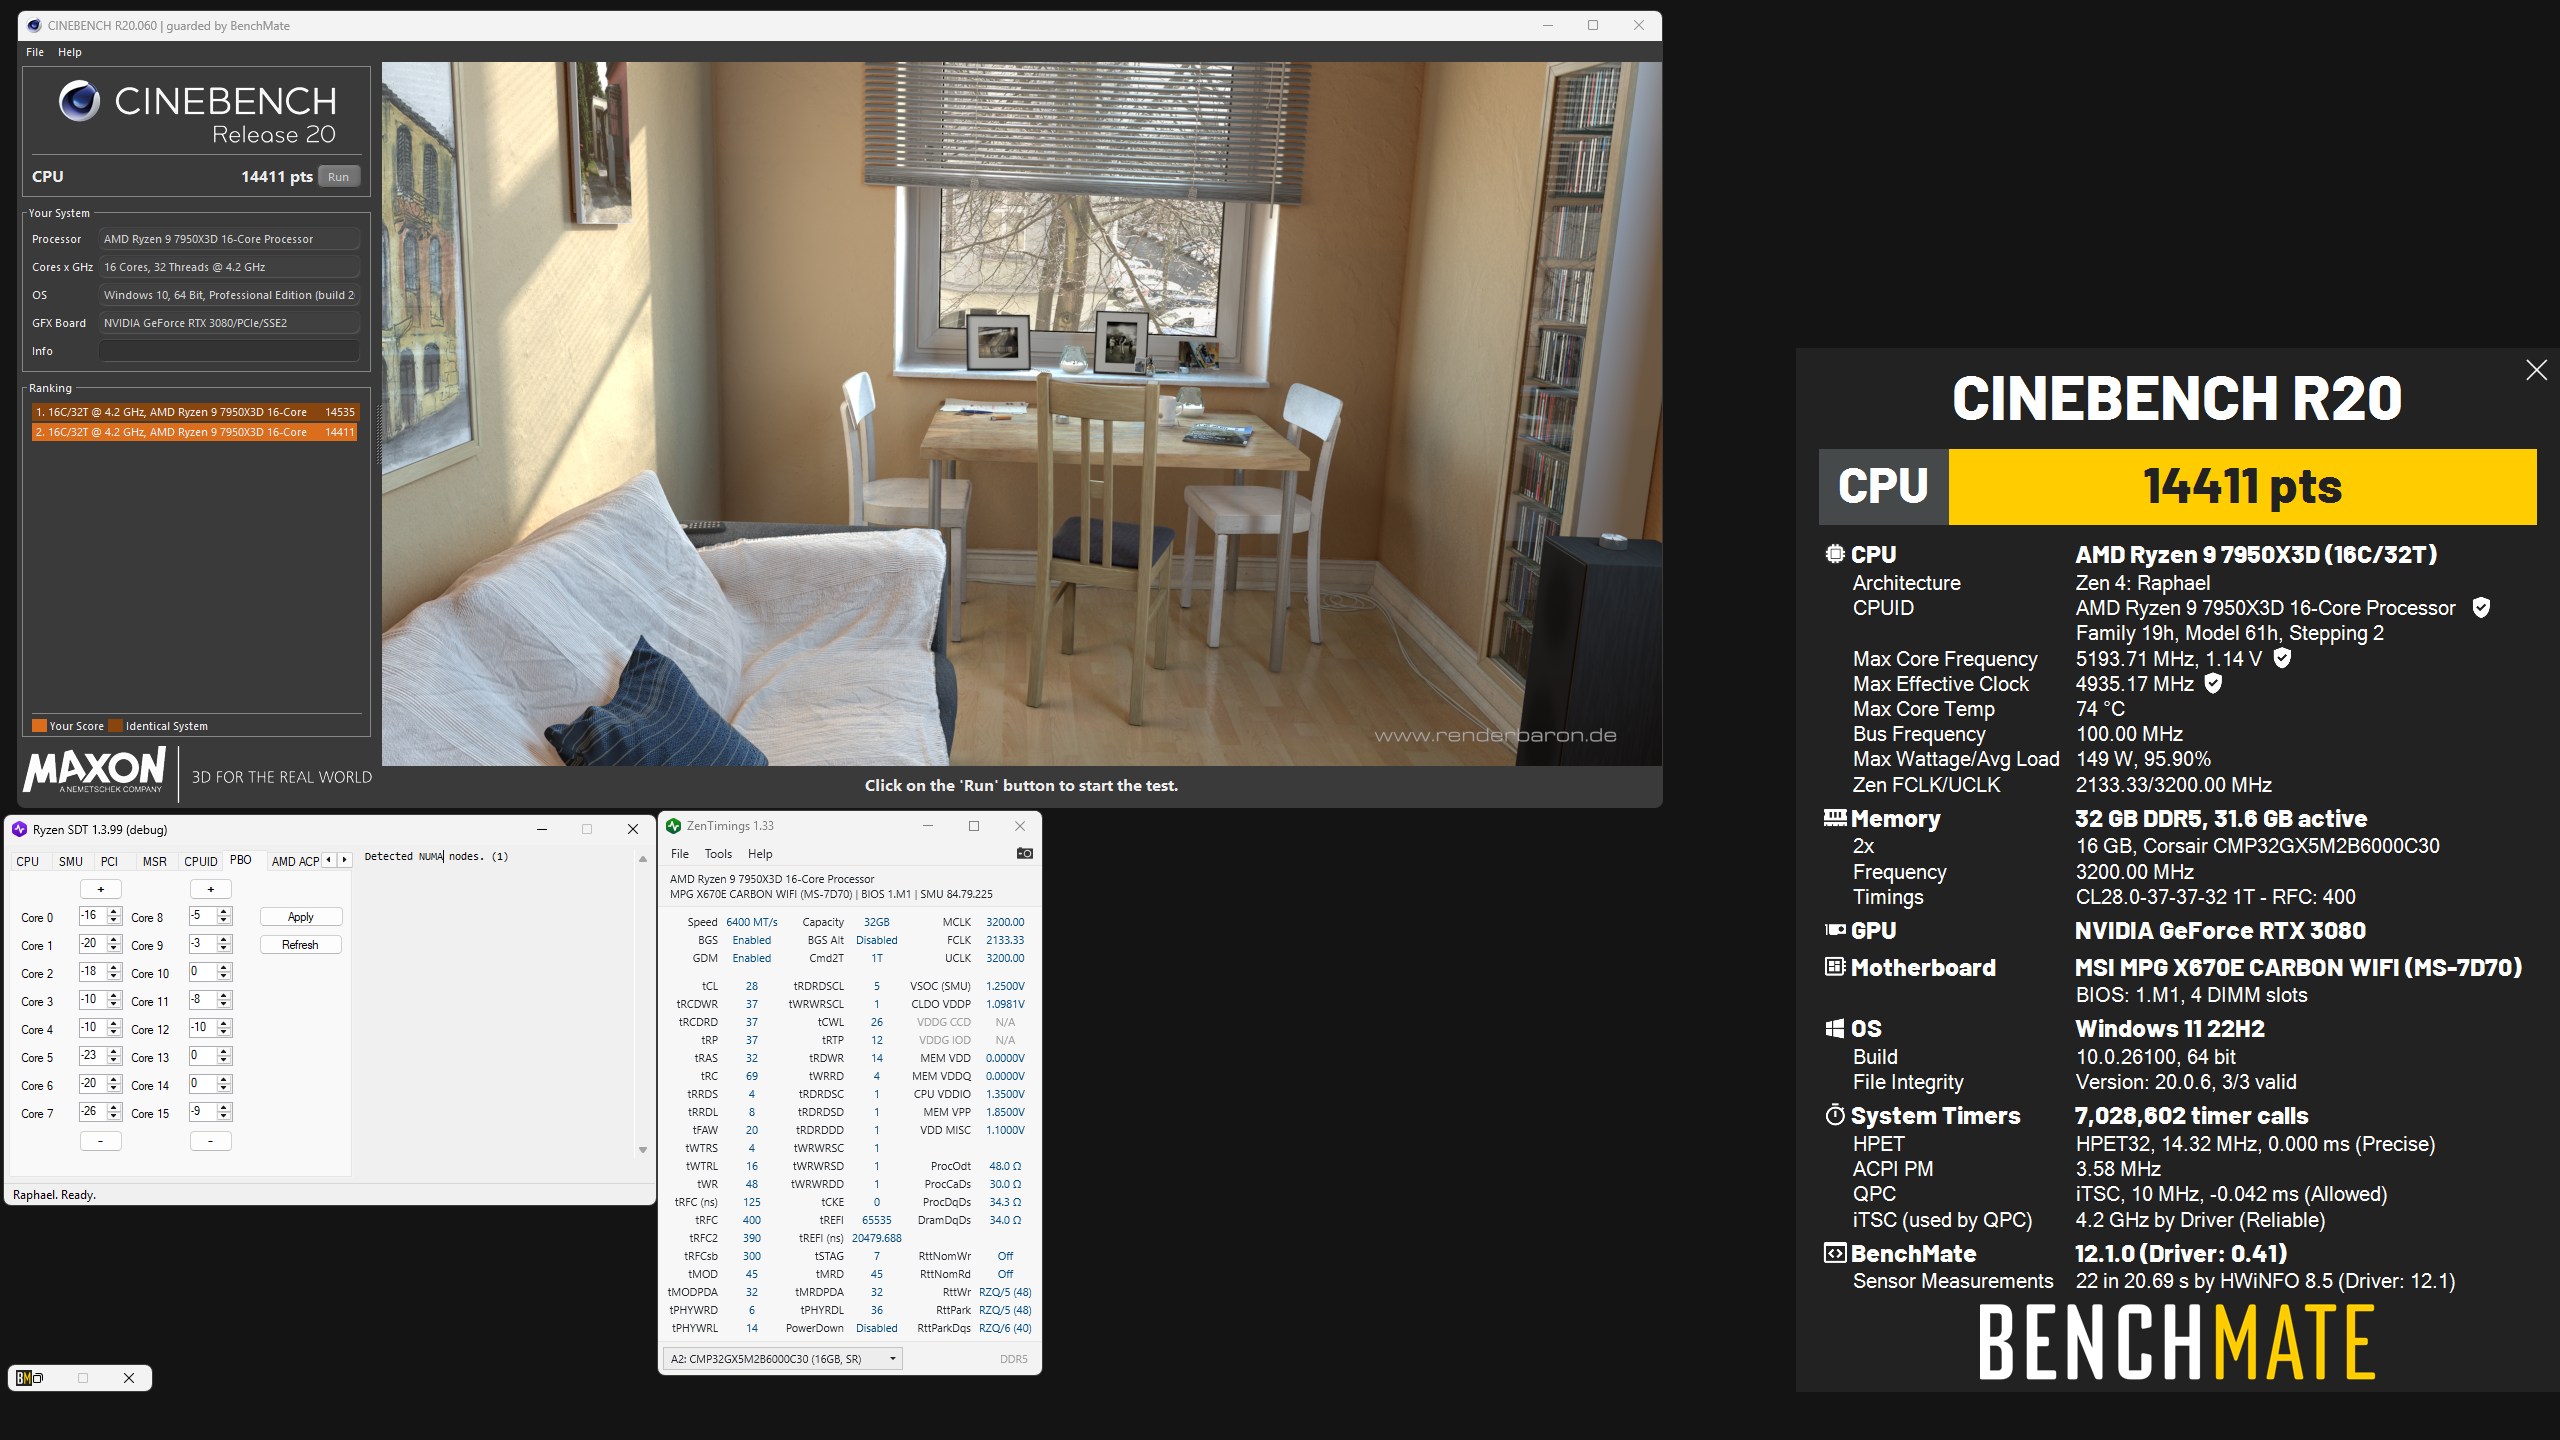
Task: Click the minus button below Core 7 column
Action: tap(101, 1141)
